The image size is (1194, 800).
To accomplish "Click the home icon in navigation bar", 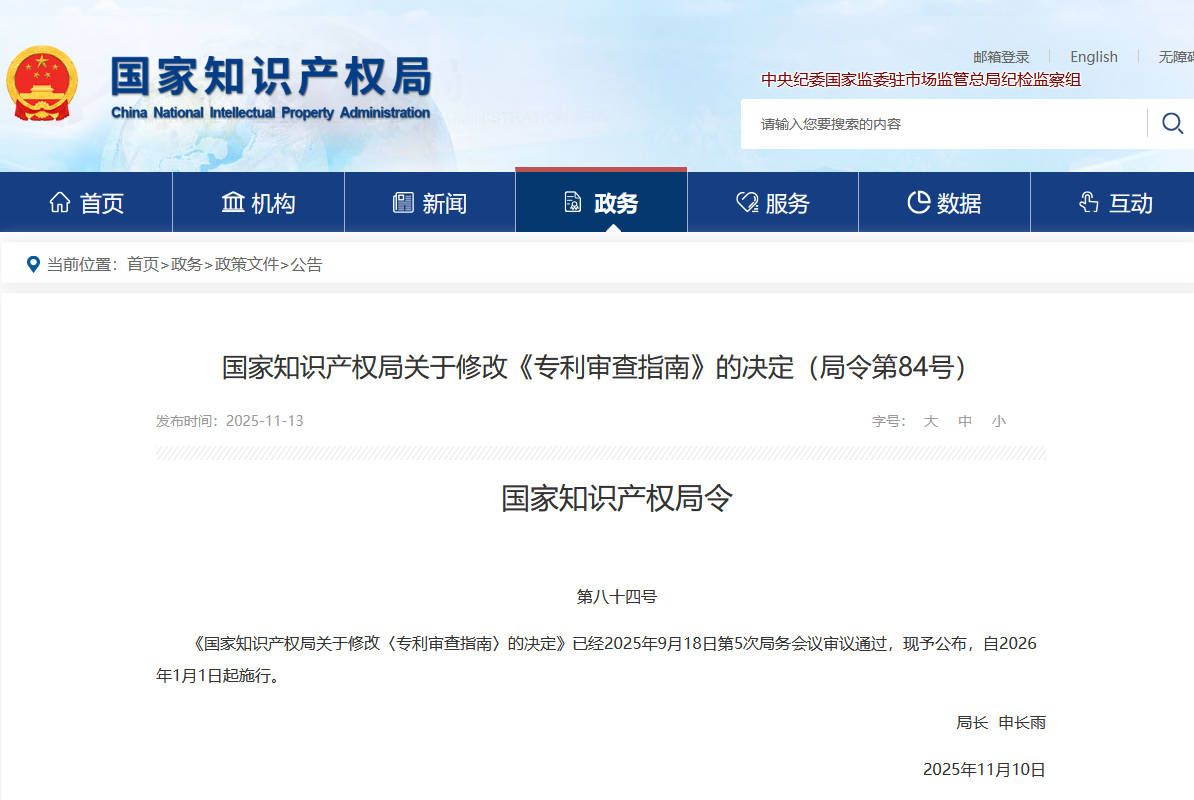I will point(60,203).
